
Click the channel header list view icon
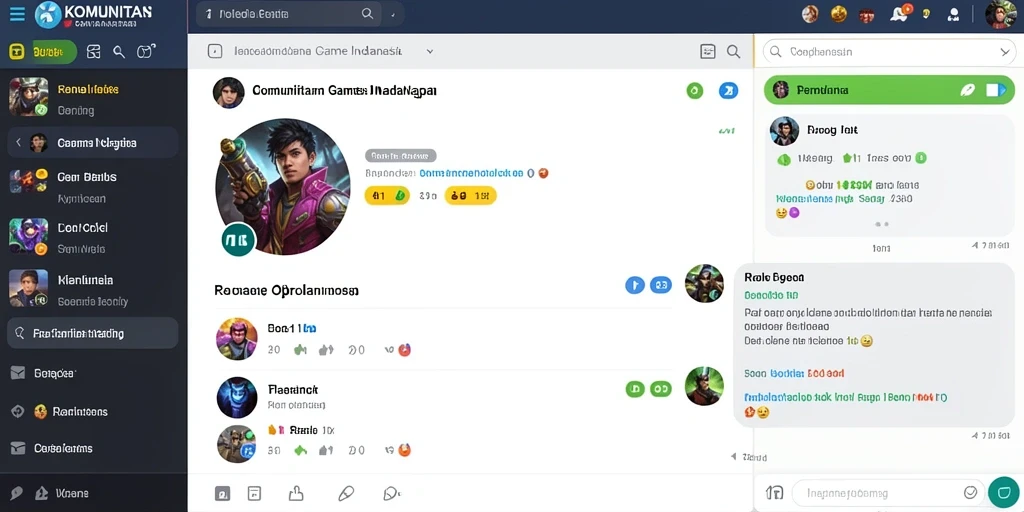point(708,52)
